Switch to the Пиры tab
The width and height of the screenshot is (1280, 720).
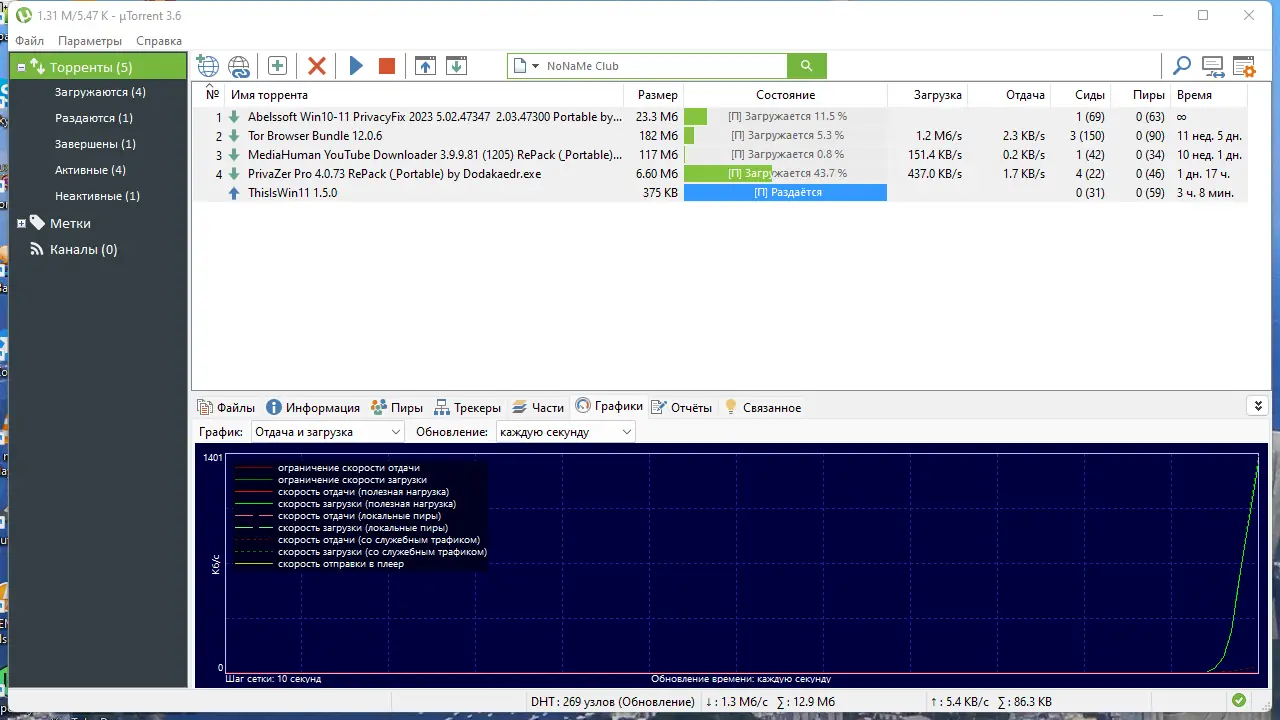pyautogui.click(x=397, y=408)
